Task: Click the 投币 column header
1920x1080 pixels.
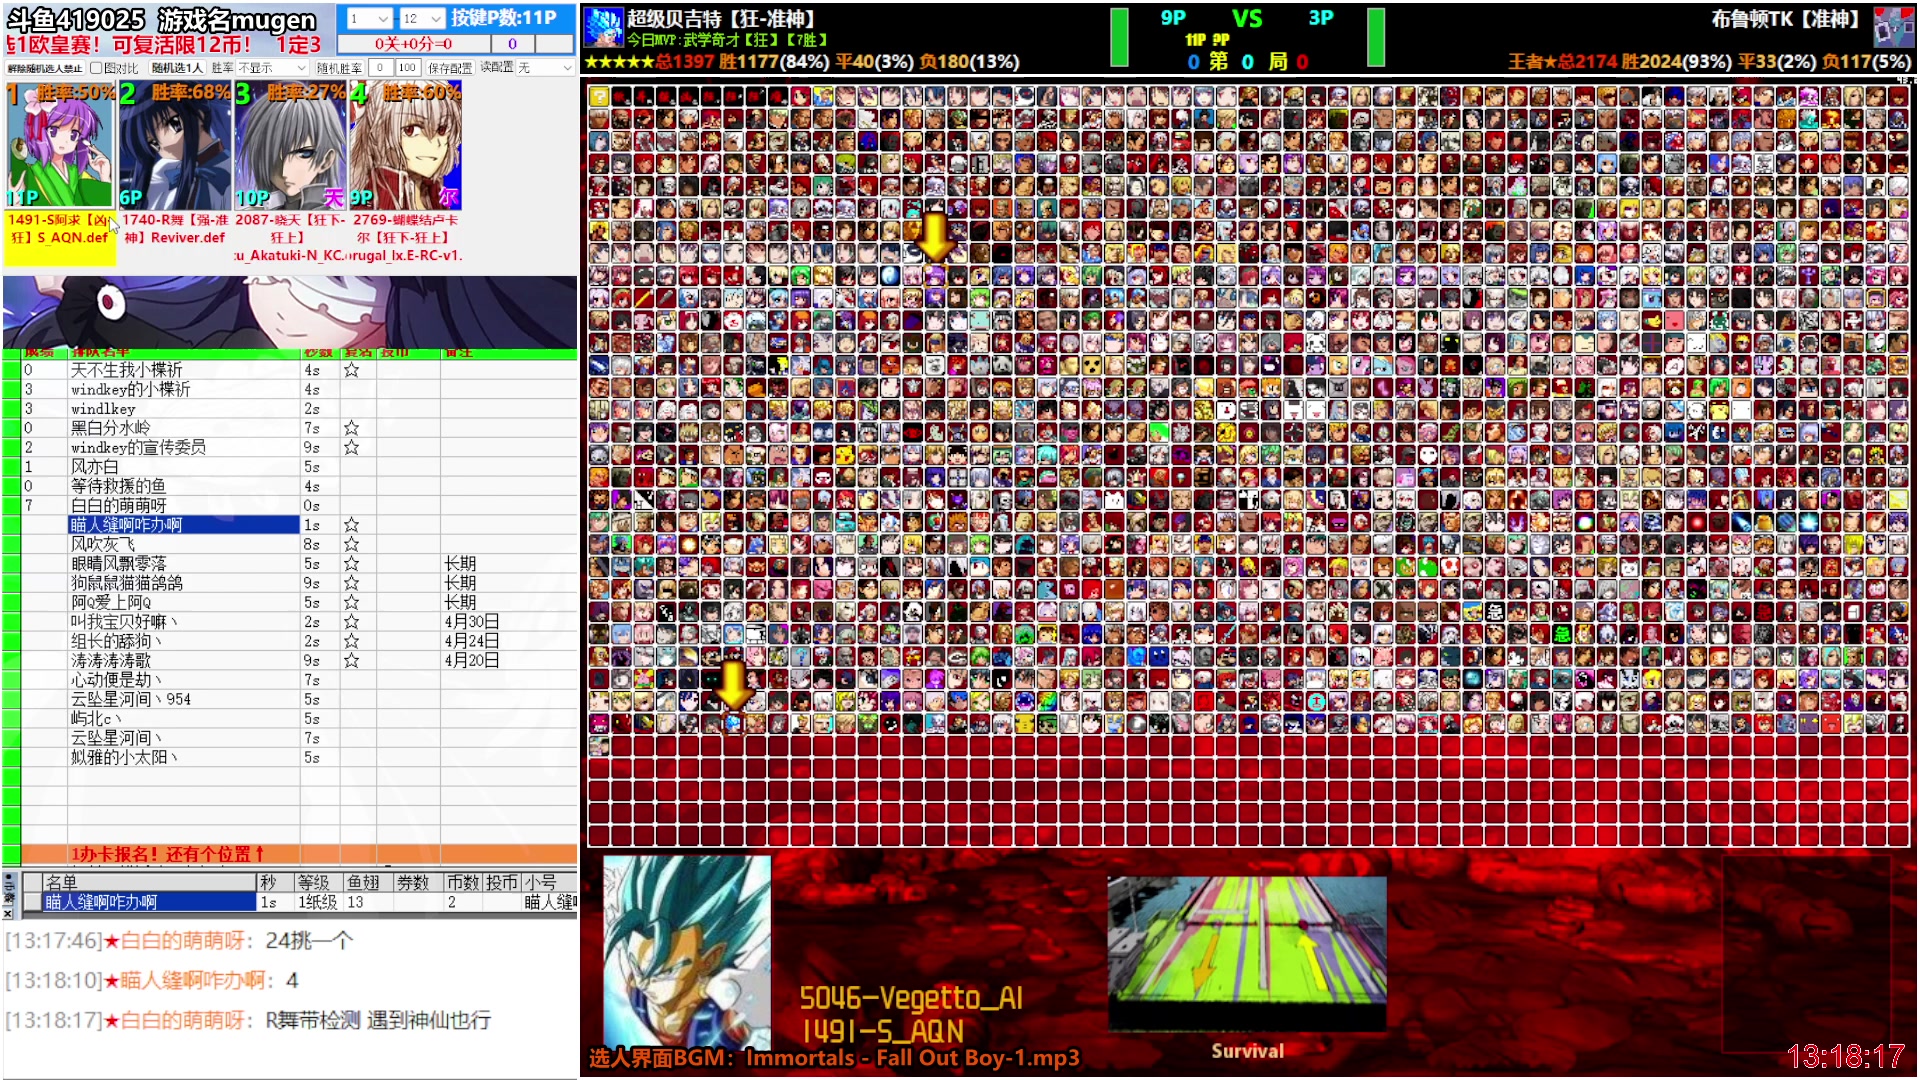Action: point(502,882)
